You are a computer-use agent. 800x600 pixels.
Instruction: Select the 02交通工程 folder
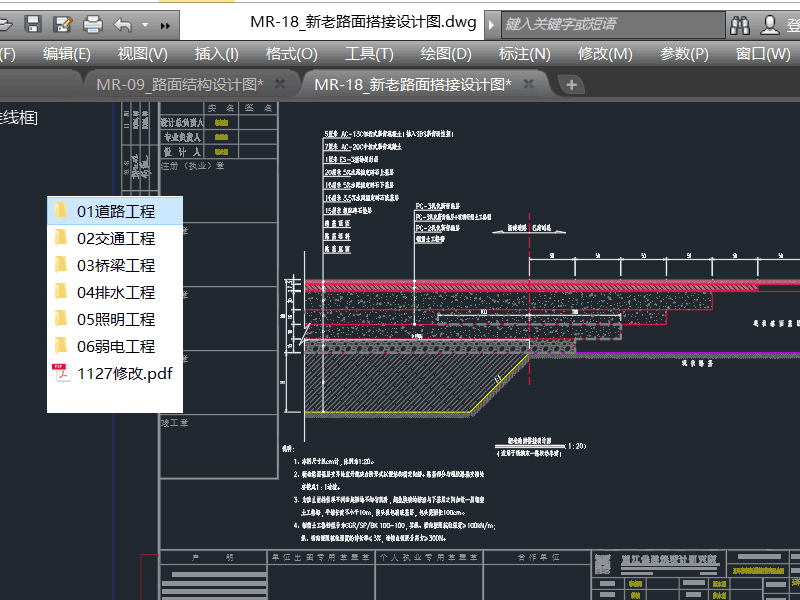(x=115, y=238)
